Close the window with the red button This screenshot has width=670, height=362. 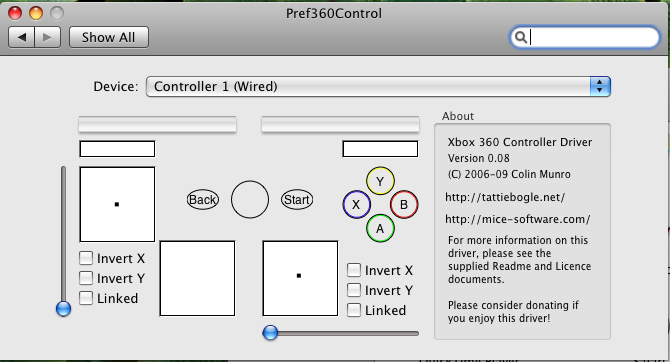[x=15, y=13]
